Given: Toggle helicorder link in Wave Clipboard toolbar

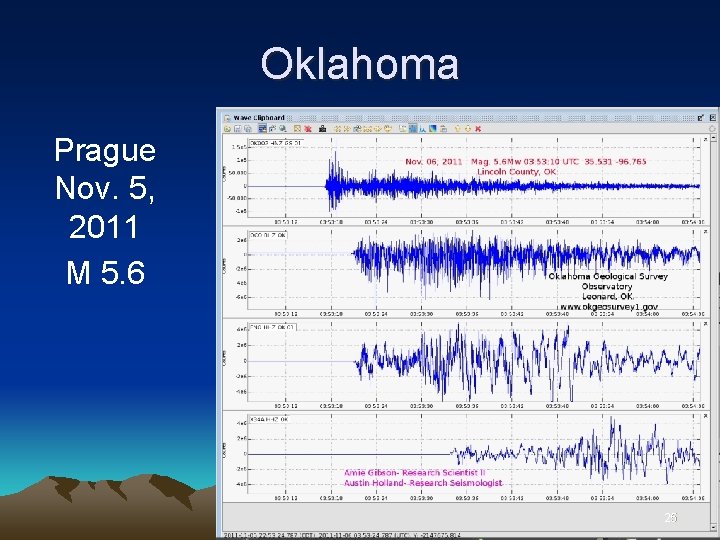Looking at the screenshot, I should tap(263, 129).
